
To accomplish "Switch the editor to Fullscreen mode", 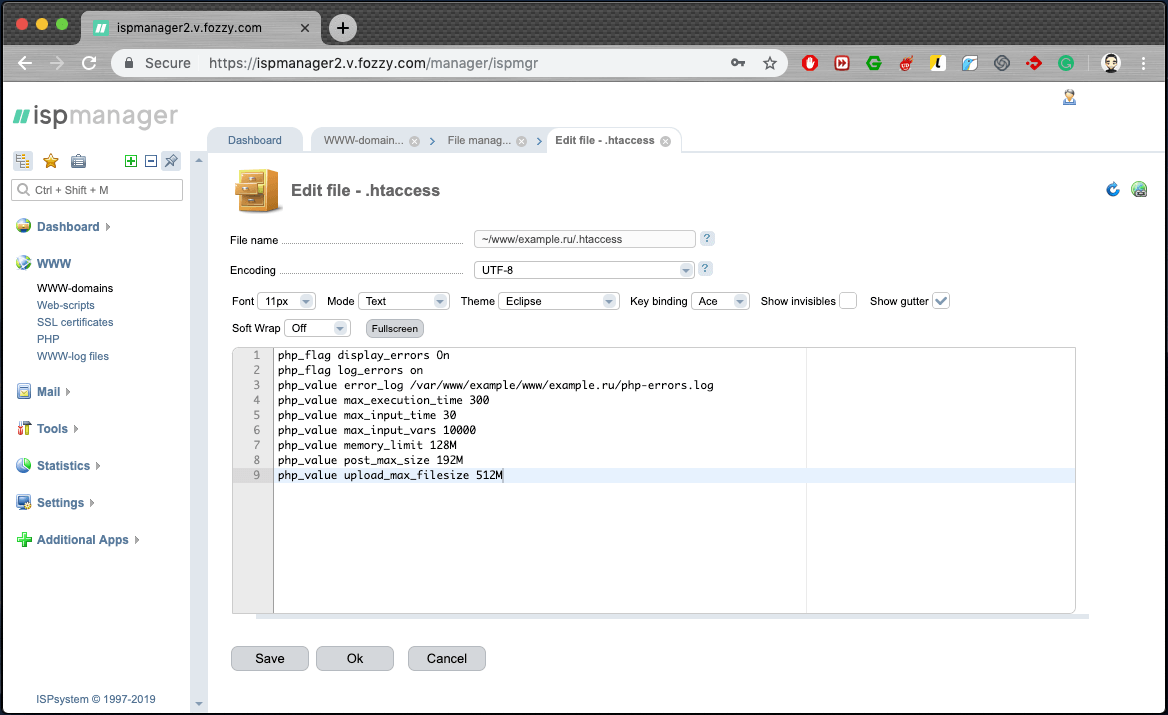I will (394, 327).
